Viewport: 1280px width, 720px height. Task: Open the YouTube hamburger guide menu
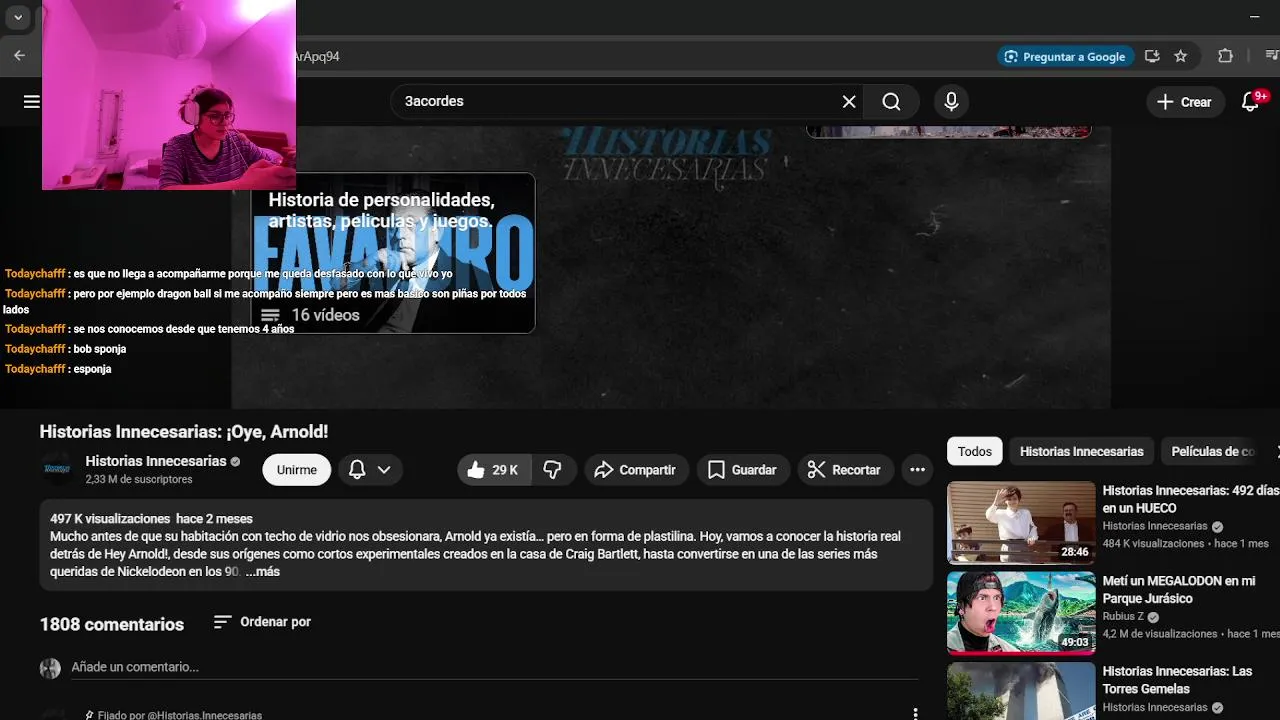pyautogui.click(x=32, y=101)
